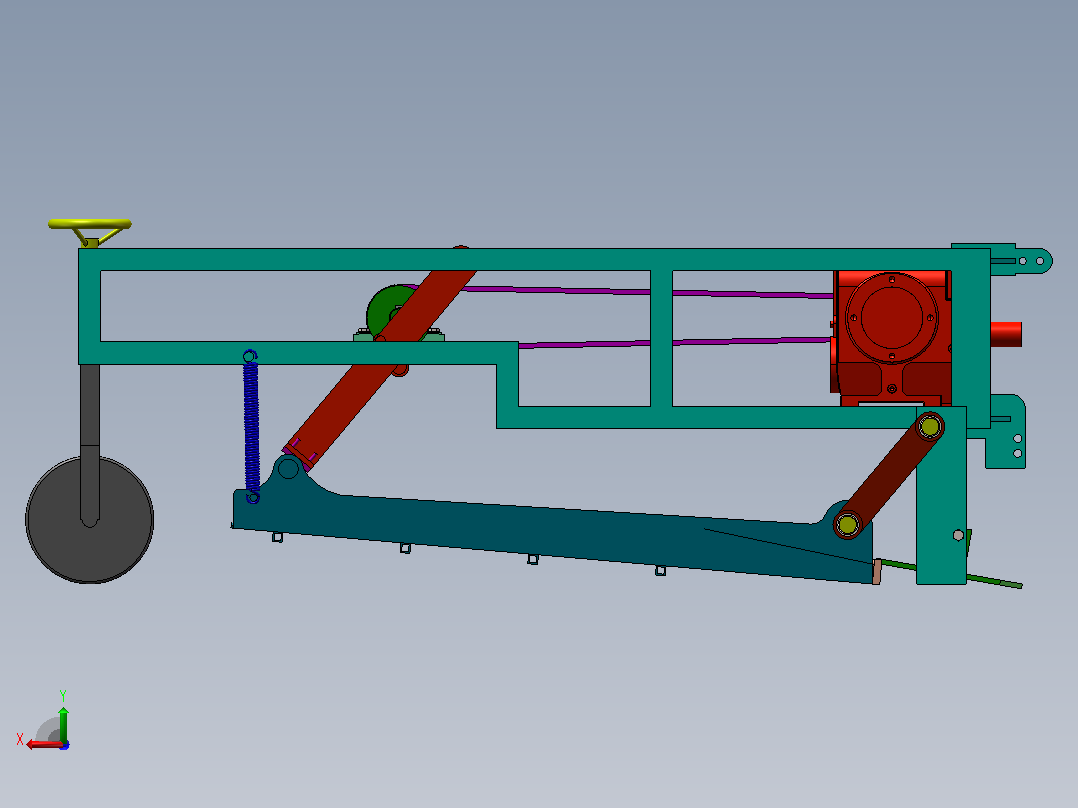Select the upper yellow pivot pin
This screenshot has width=1078, height=808.
(x=930, y=427)
